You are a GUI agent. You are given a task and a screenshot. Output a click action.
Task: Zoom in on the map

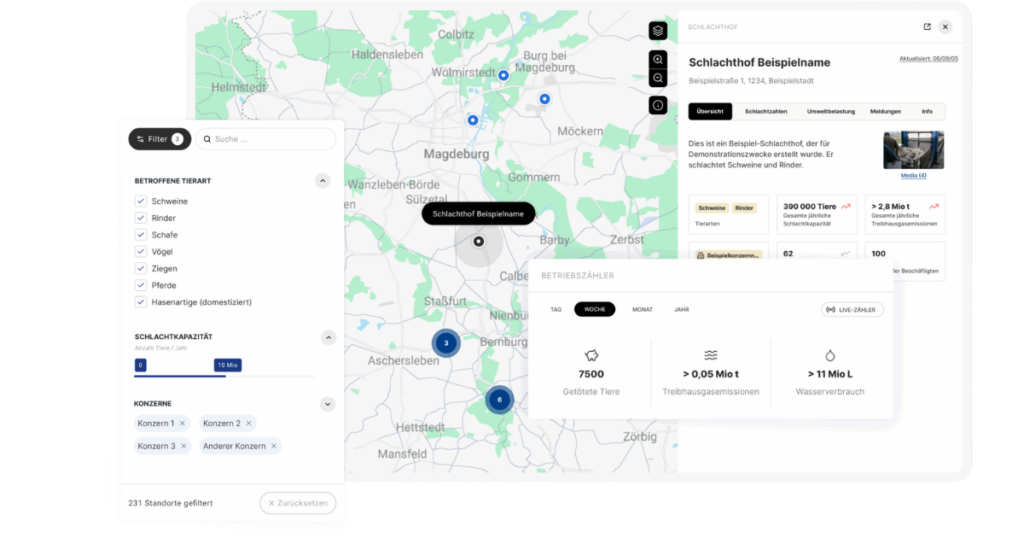coord(657,60)
